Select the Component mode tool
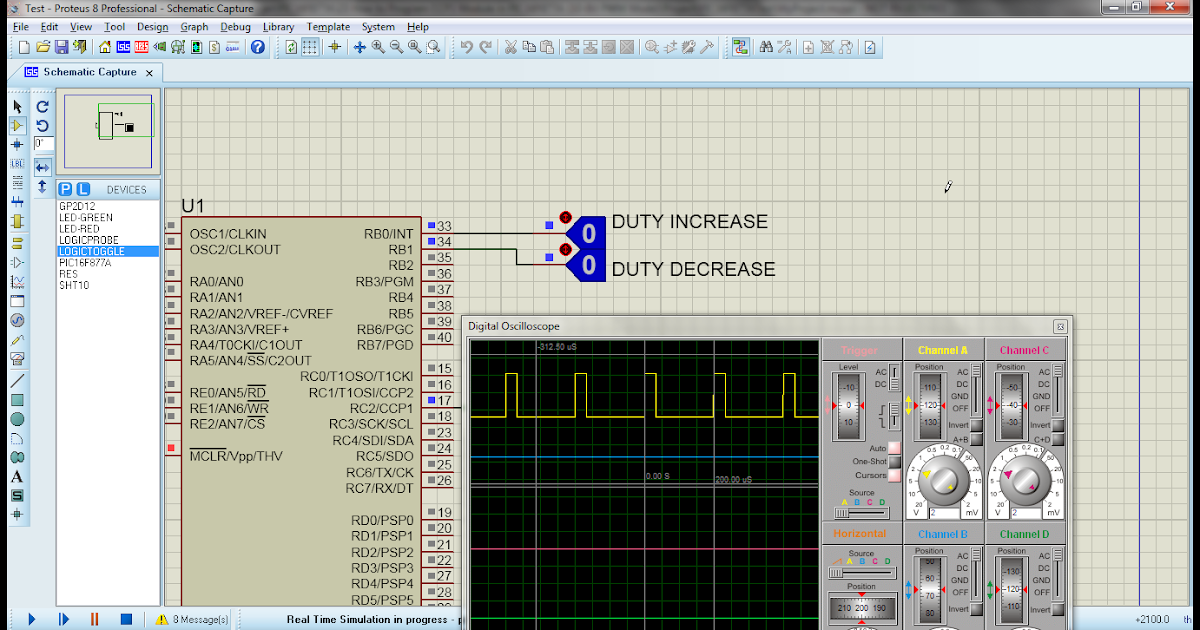1200x630 pixels. (x=17, y=124)
